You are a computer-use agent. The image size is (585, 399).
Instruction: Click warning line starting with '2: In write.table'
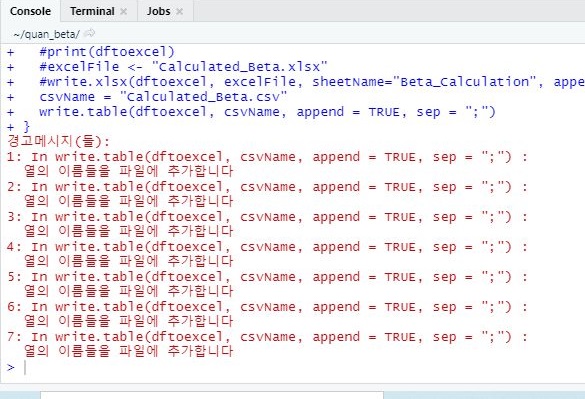click(267, 187)
